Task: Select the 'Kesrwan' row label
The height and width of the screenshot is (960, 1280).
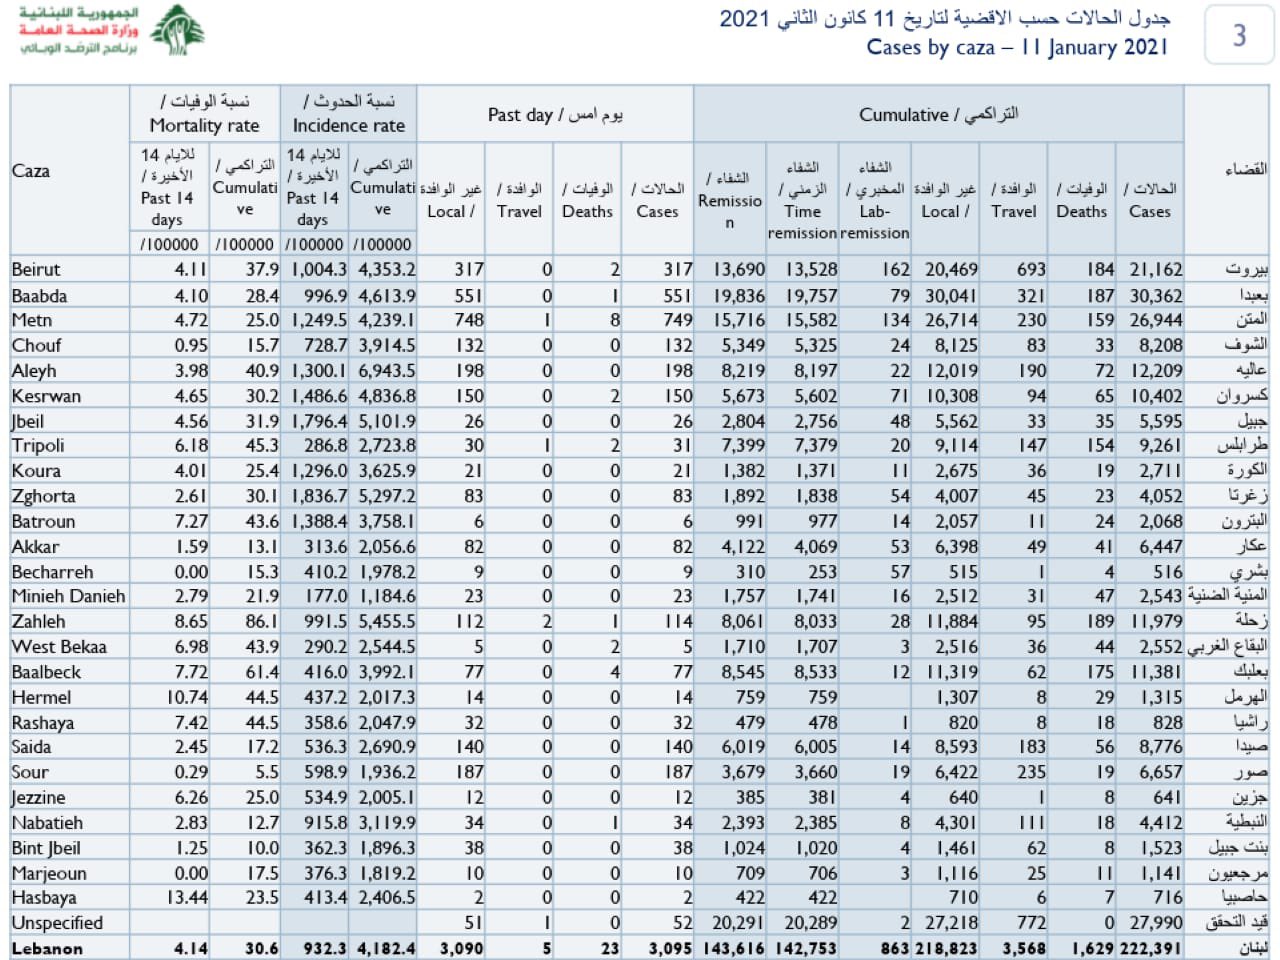Action: coord(46,396)
